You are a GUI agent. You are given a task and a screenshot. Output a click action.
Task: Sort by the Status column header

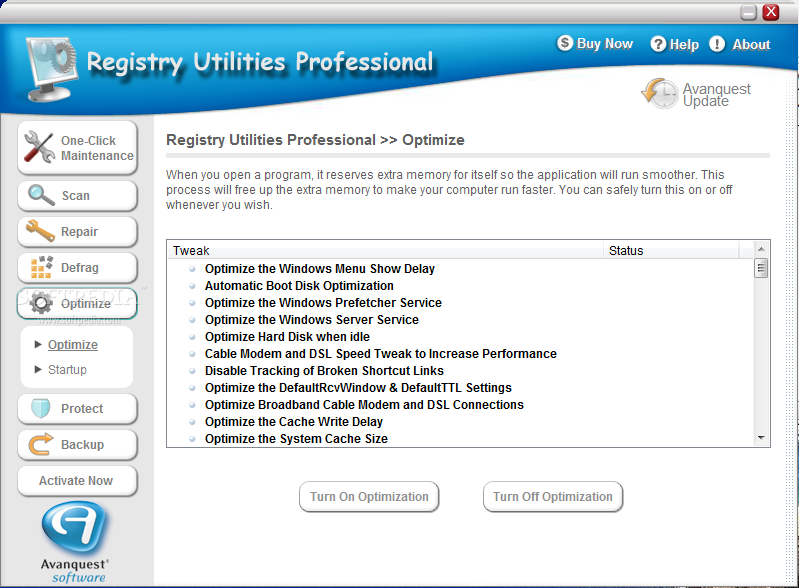[x=671, y=250]
